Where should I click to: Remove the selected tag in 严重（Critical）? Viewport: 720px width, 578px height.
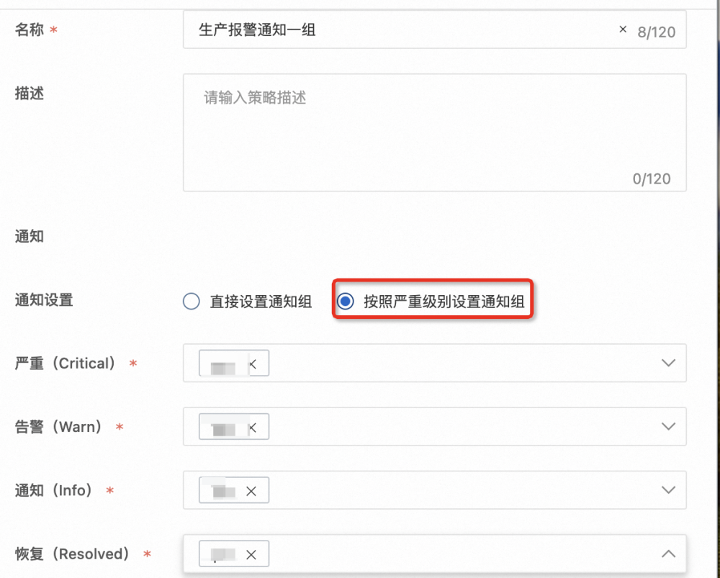click(x=252, y=365)
